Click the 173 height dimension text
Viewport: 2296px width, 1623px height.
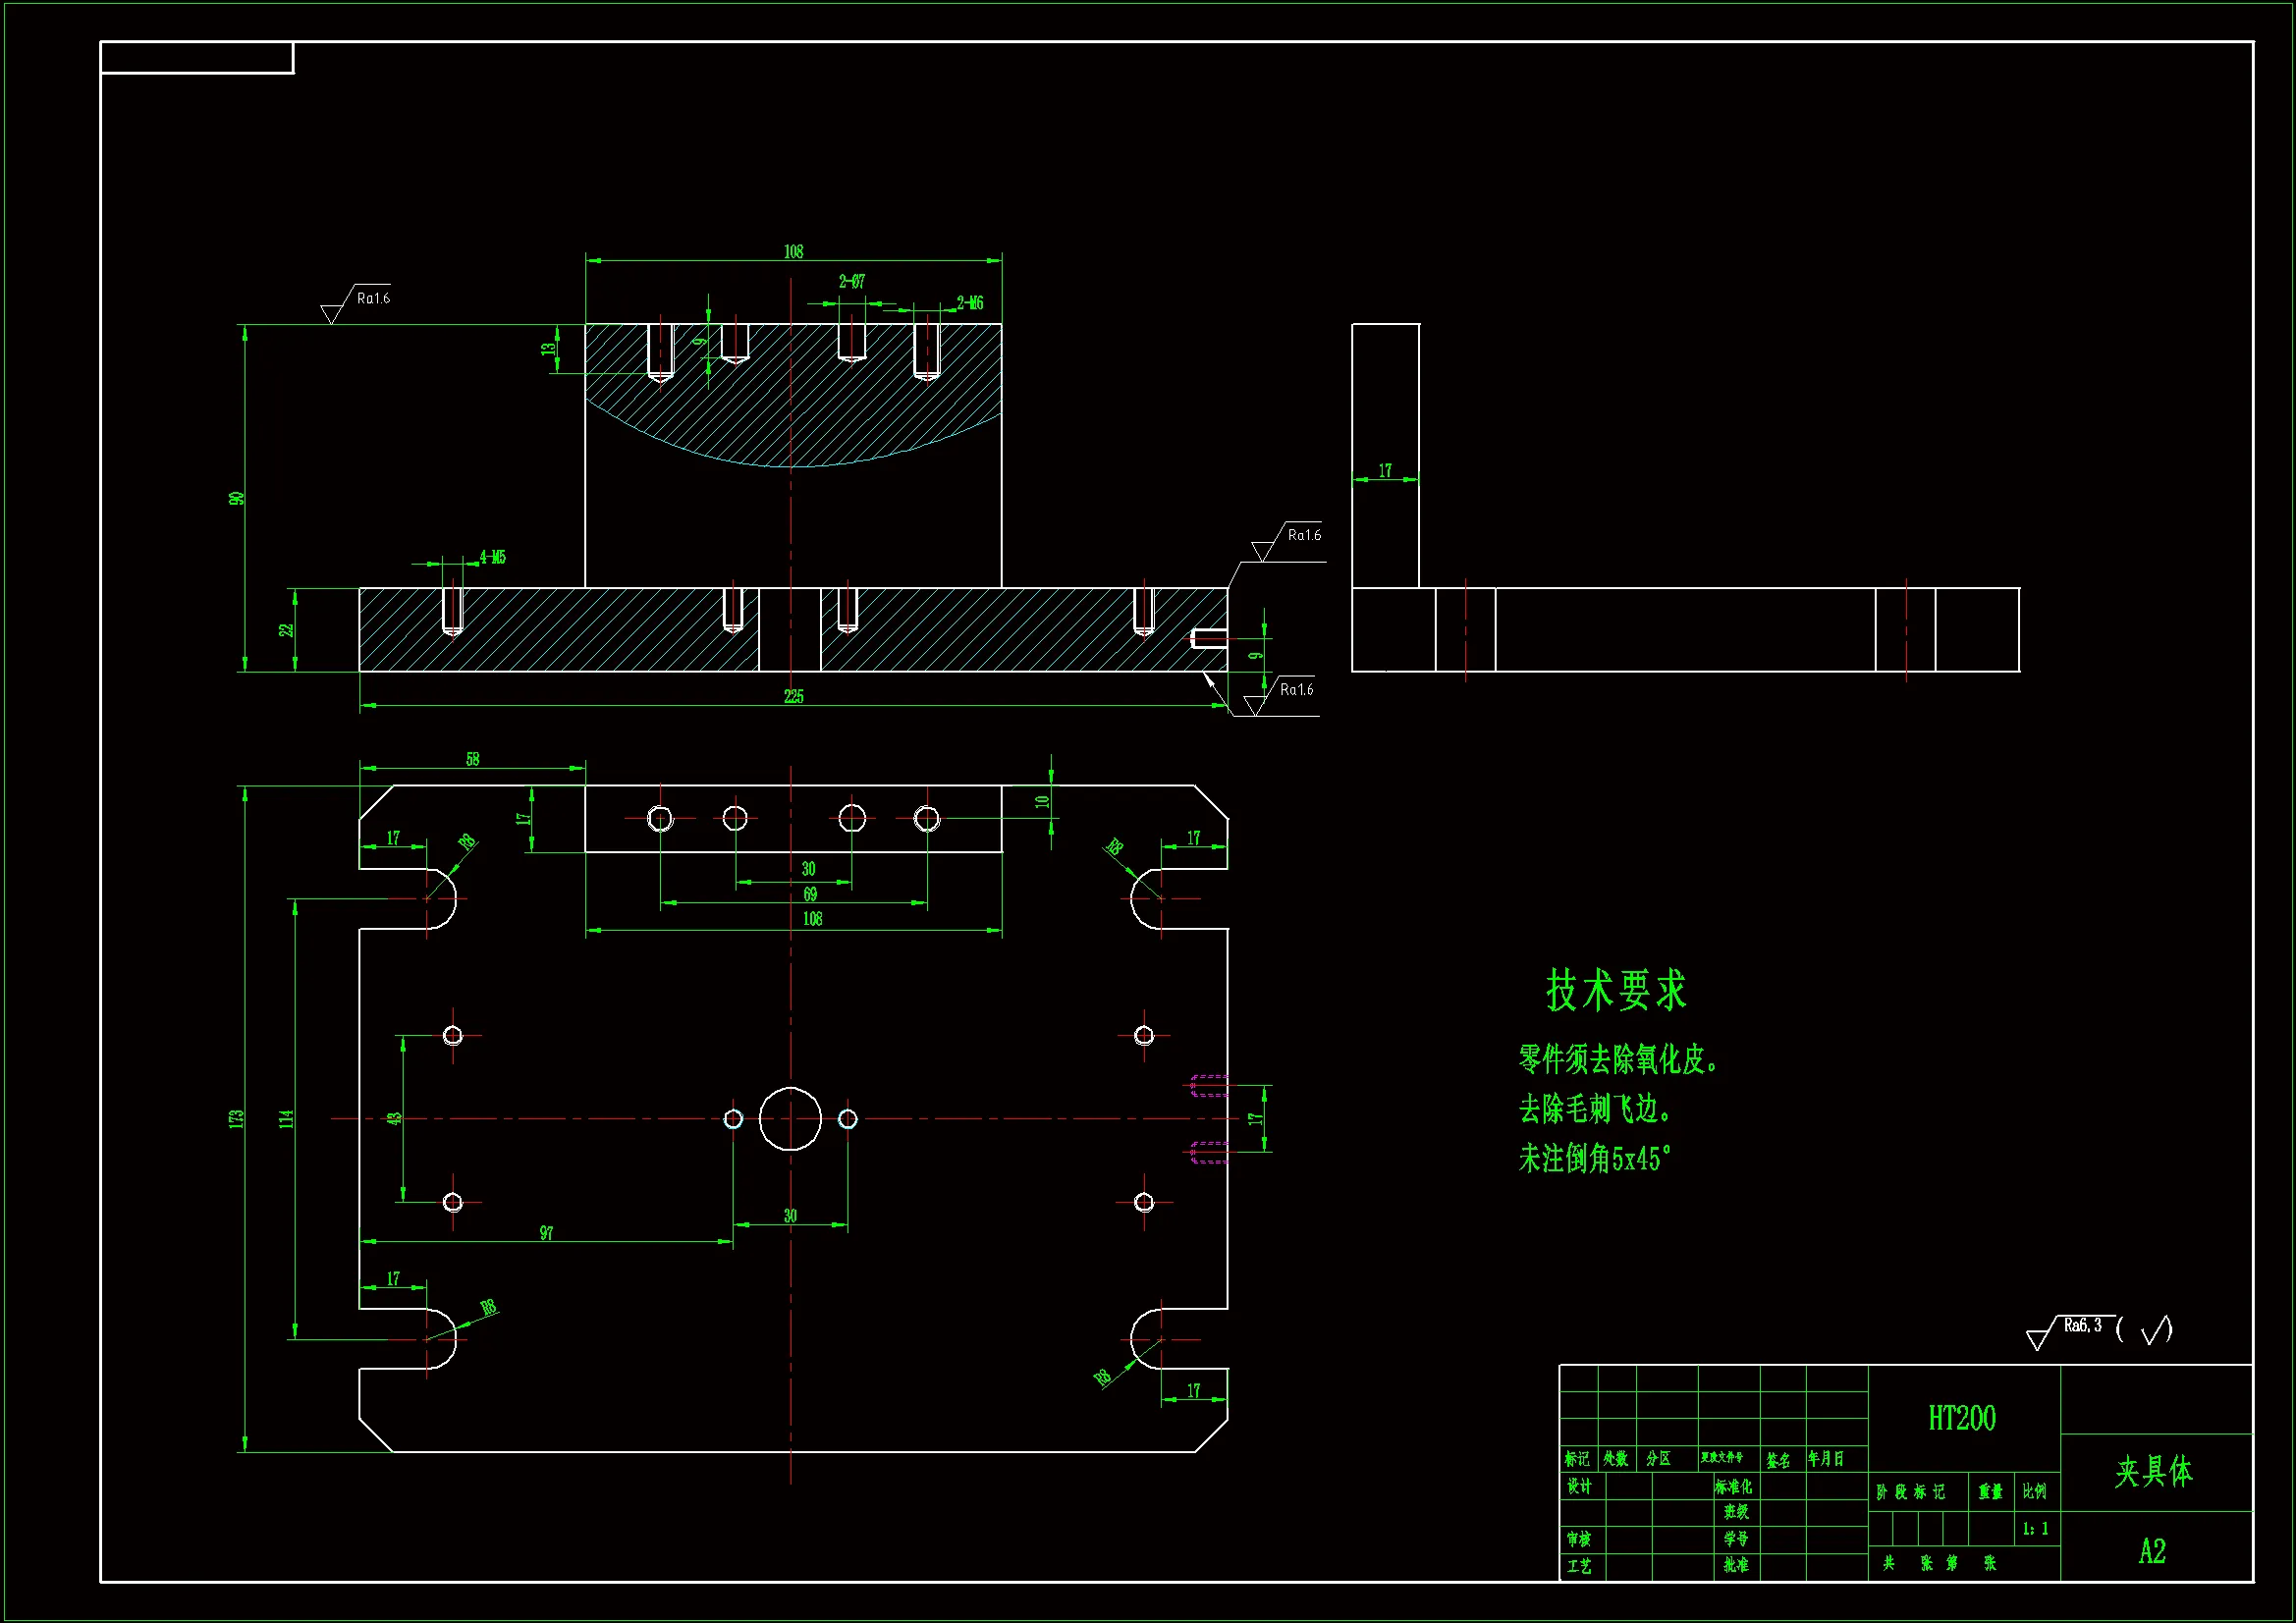(x=236, y=1119)
